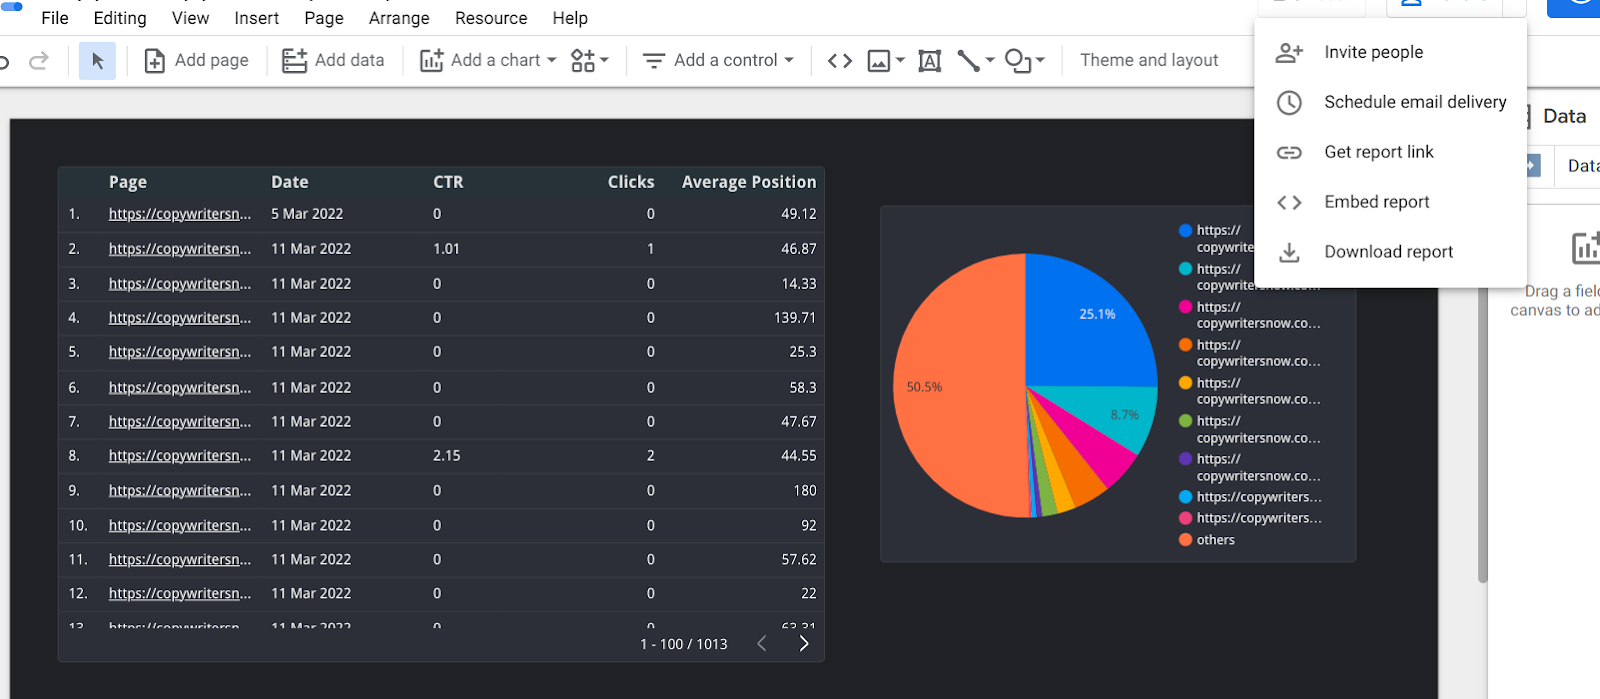Image resolution: width=1600 pixels, height=699 pixels.
Task: Click the URL embed code icon
Action: 840,61
